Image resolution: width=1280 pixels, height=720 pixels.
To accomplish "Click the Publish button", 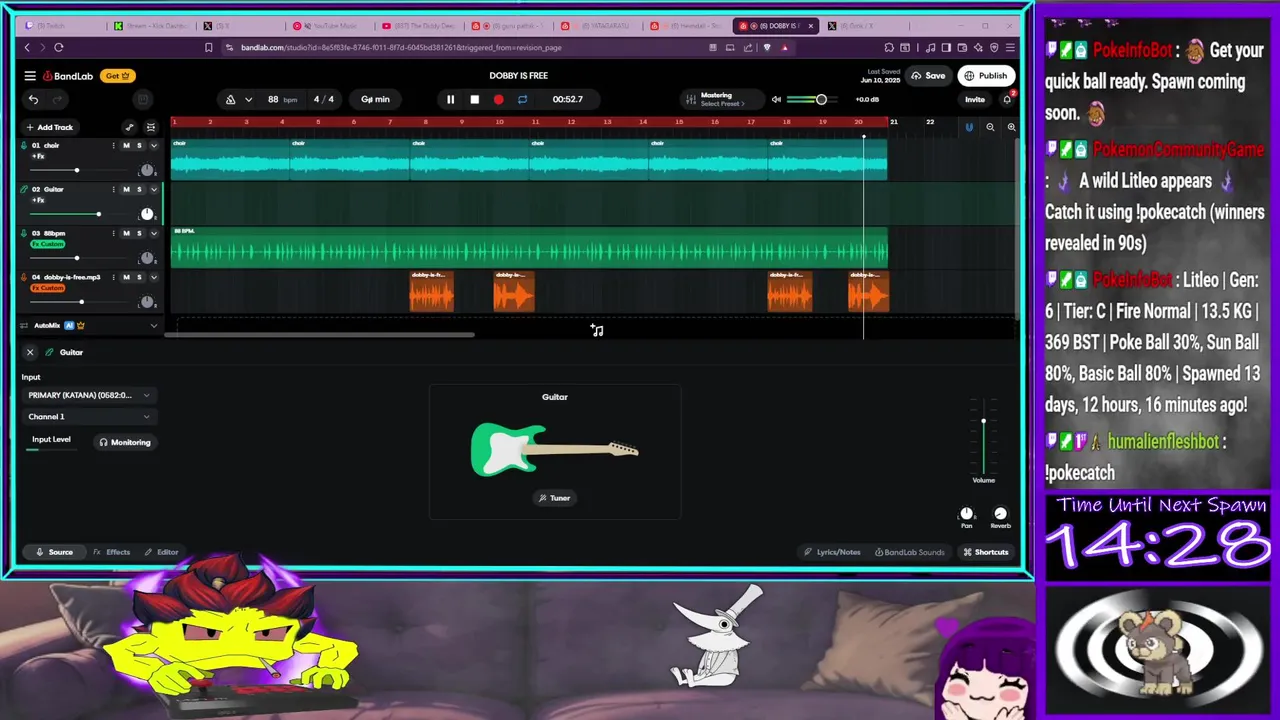I will [x=985, y=76].
